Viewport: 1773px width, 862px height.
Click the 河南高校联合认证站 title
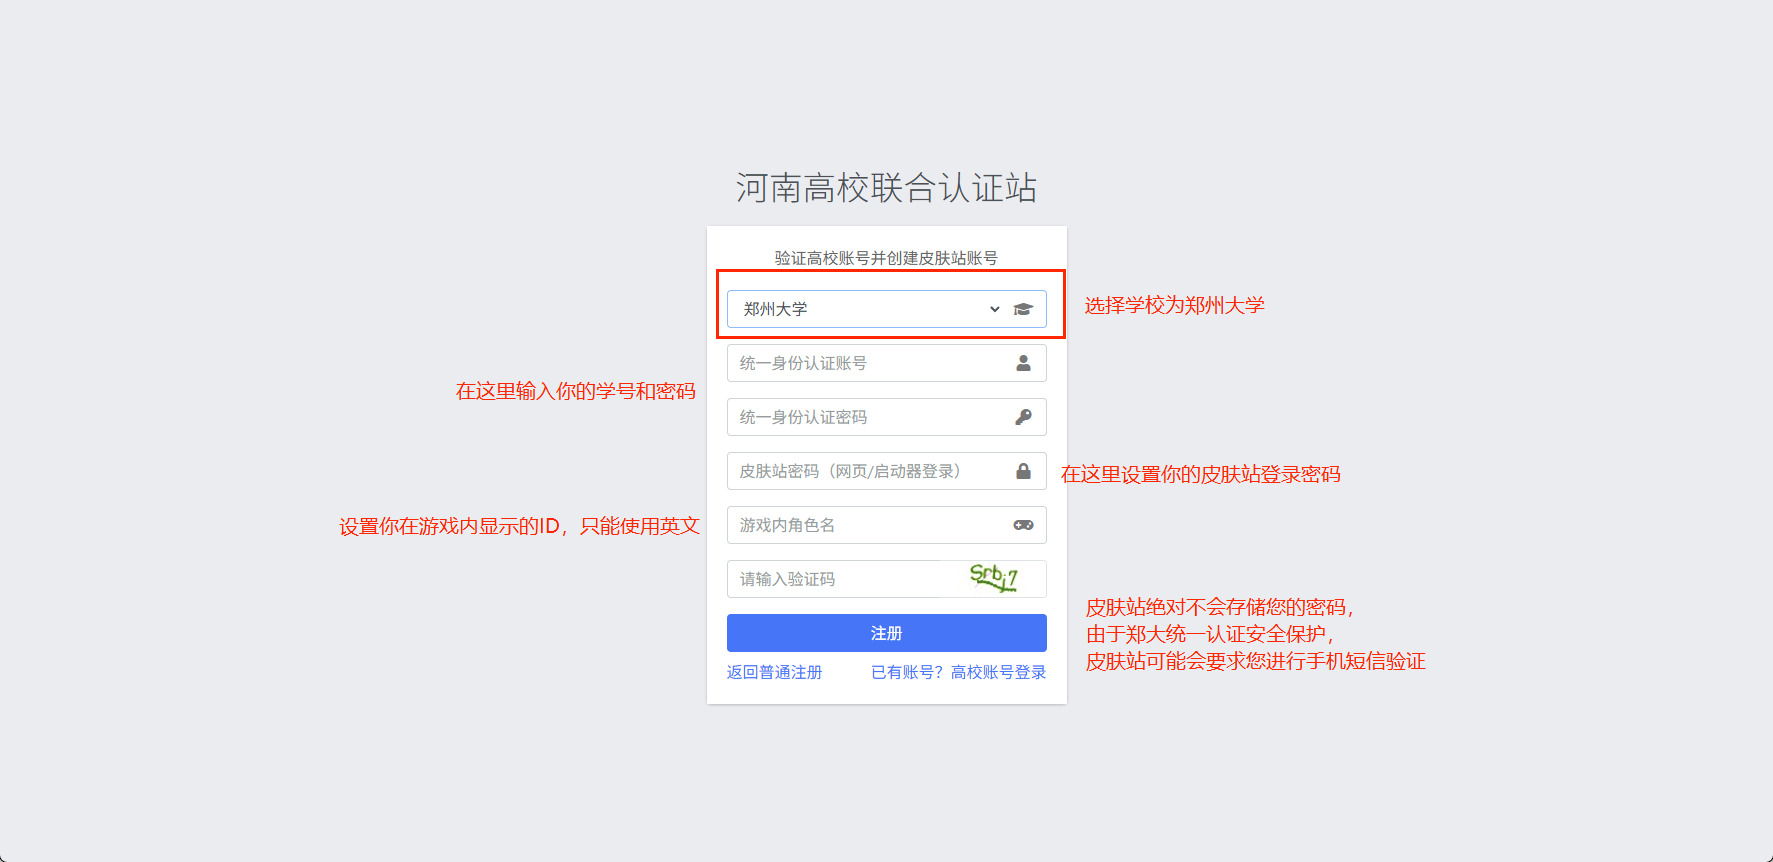pos(887,188)
